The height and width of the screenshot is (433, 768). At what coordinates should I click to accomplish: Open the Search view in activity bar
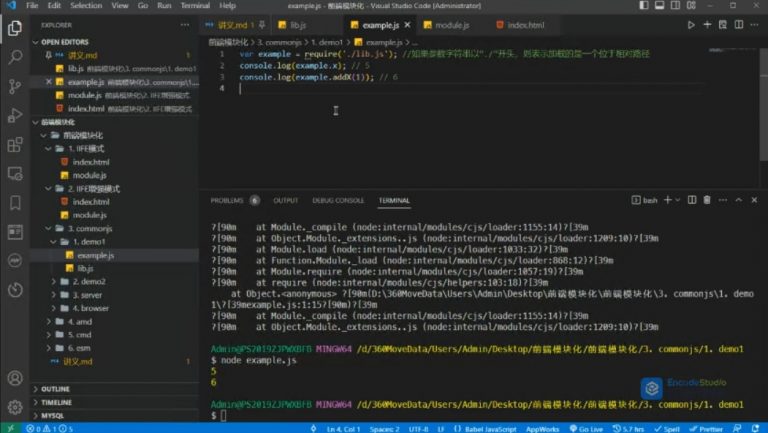coord(15,58)
